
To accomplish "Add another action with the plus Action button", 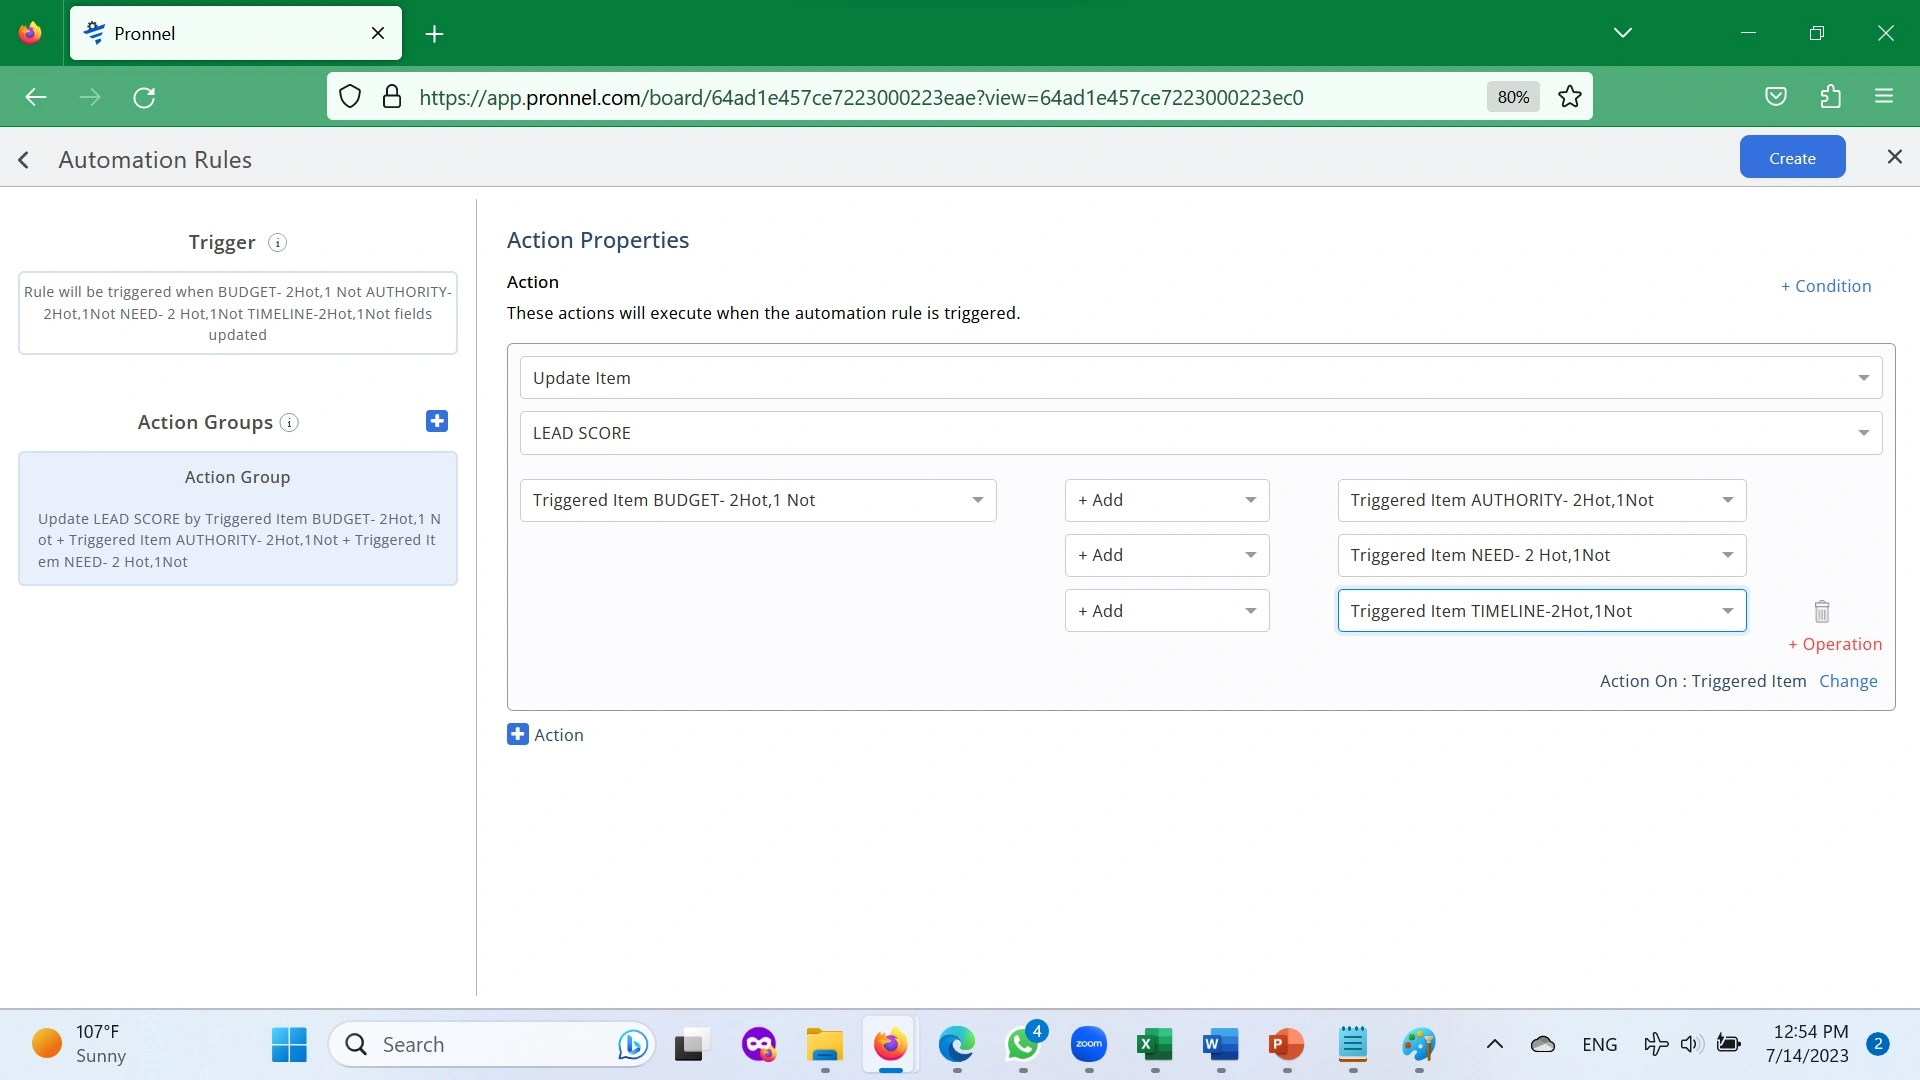I will pos(545,735).
